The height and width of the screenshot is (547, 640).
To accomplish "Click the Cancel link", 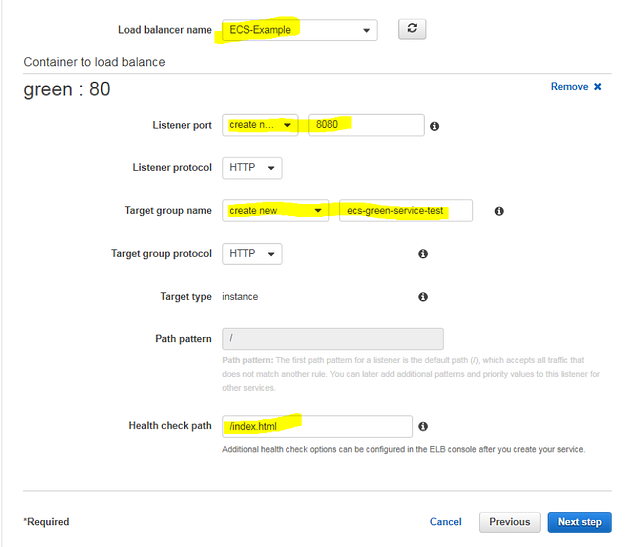I will pos(445,522).
